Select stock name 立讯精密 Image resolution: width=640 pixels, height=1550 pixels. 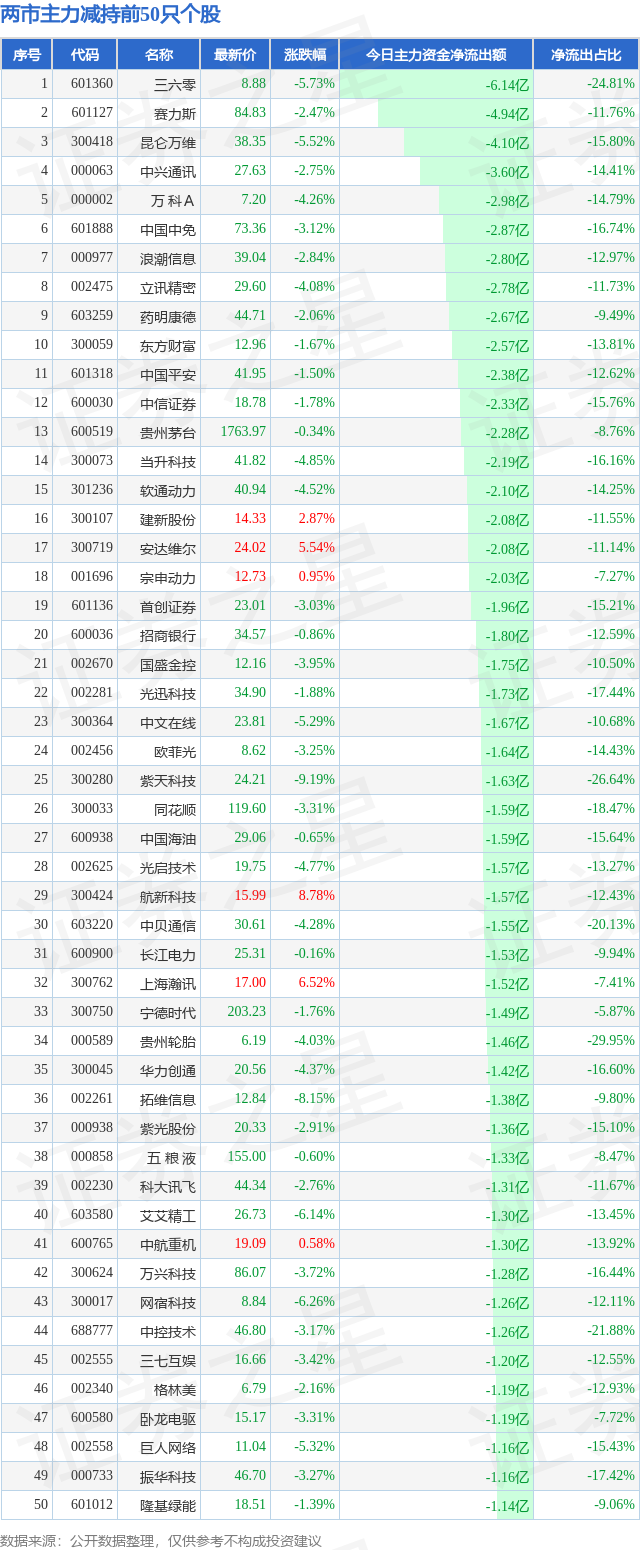coord(168,287)
